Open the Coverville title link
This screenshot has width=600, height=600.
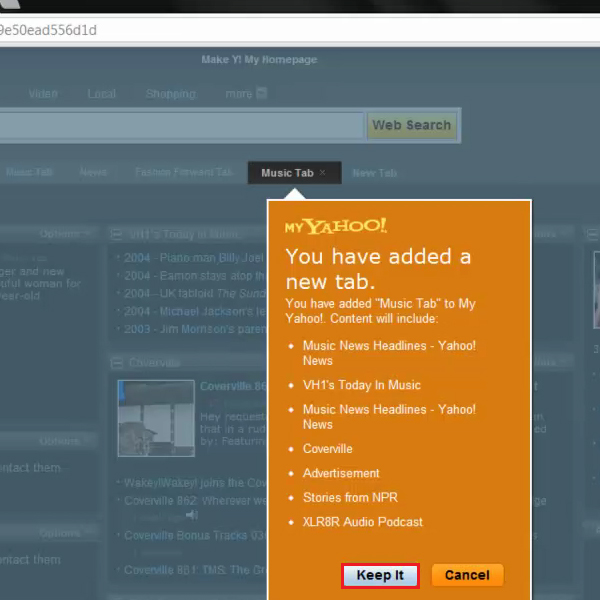154,362
